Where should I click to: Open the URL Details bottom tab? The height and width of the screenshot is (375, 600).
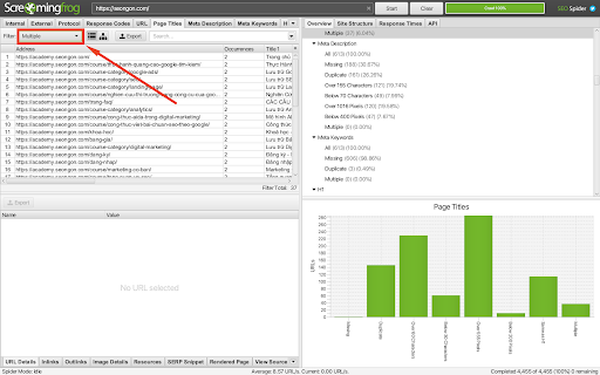click(21, 362)
